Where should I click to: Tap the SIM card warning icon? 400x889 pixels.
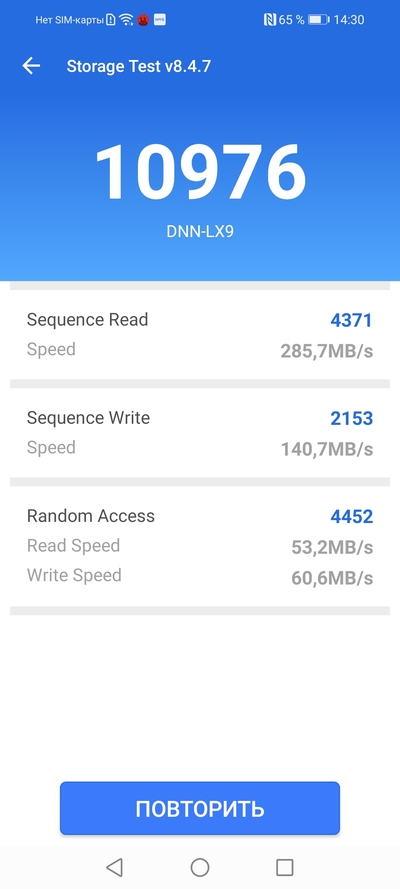click(x=110, y=20)
